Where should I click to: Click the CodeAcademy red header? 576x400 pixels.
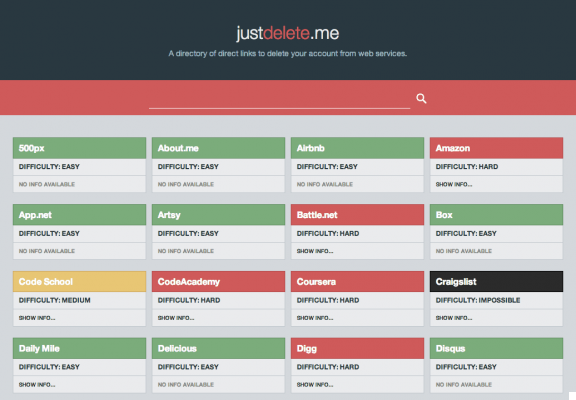(218, 282)
